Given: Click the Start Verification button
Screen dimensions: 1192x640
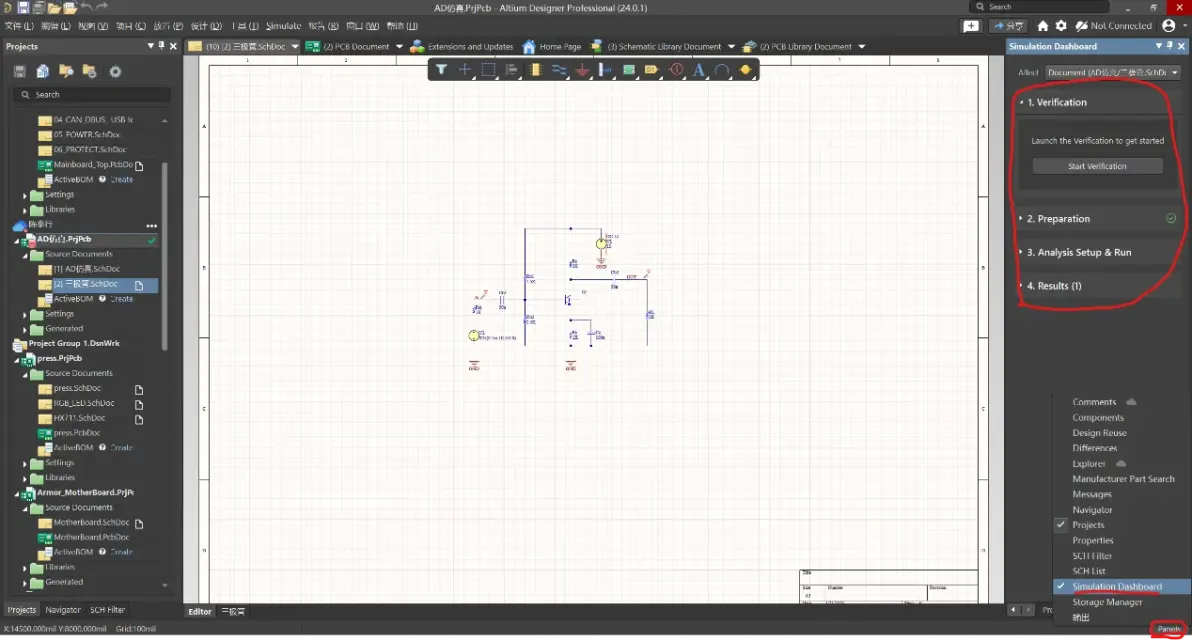Looking at the screenshot, I should click(1097, 166).
